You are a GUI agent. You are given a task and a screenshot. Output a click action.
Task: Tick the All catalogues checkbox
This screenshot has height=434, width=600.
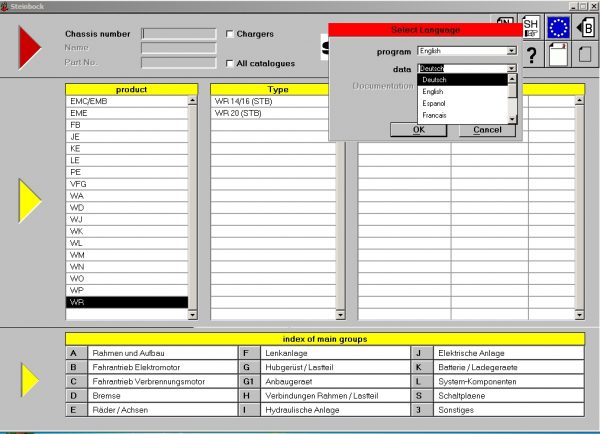point(230,63)
